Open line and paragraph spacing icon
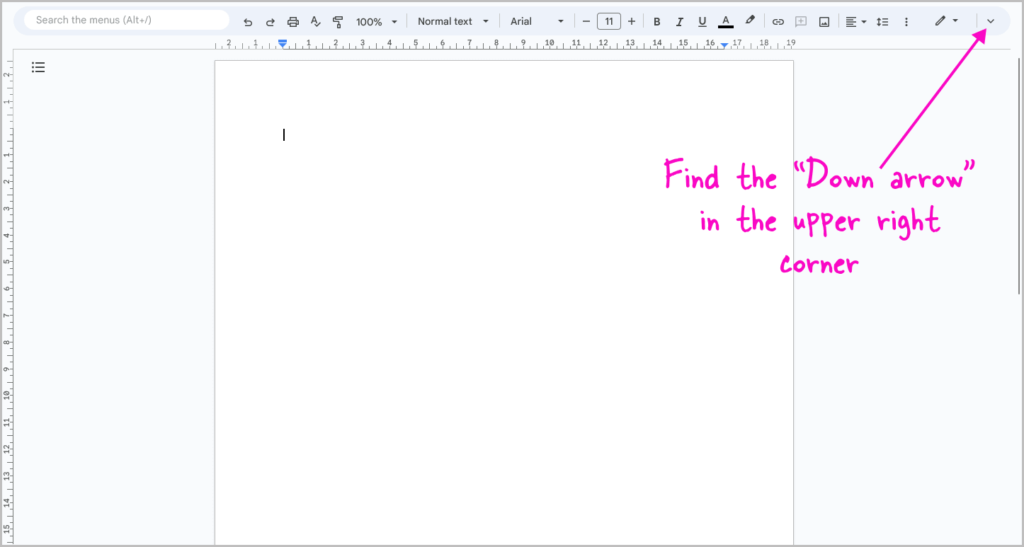This screenshot has width=1024, height=547. coord(882,22)
